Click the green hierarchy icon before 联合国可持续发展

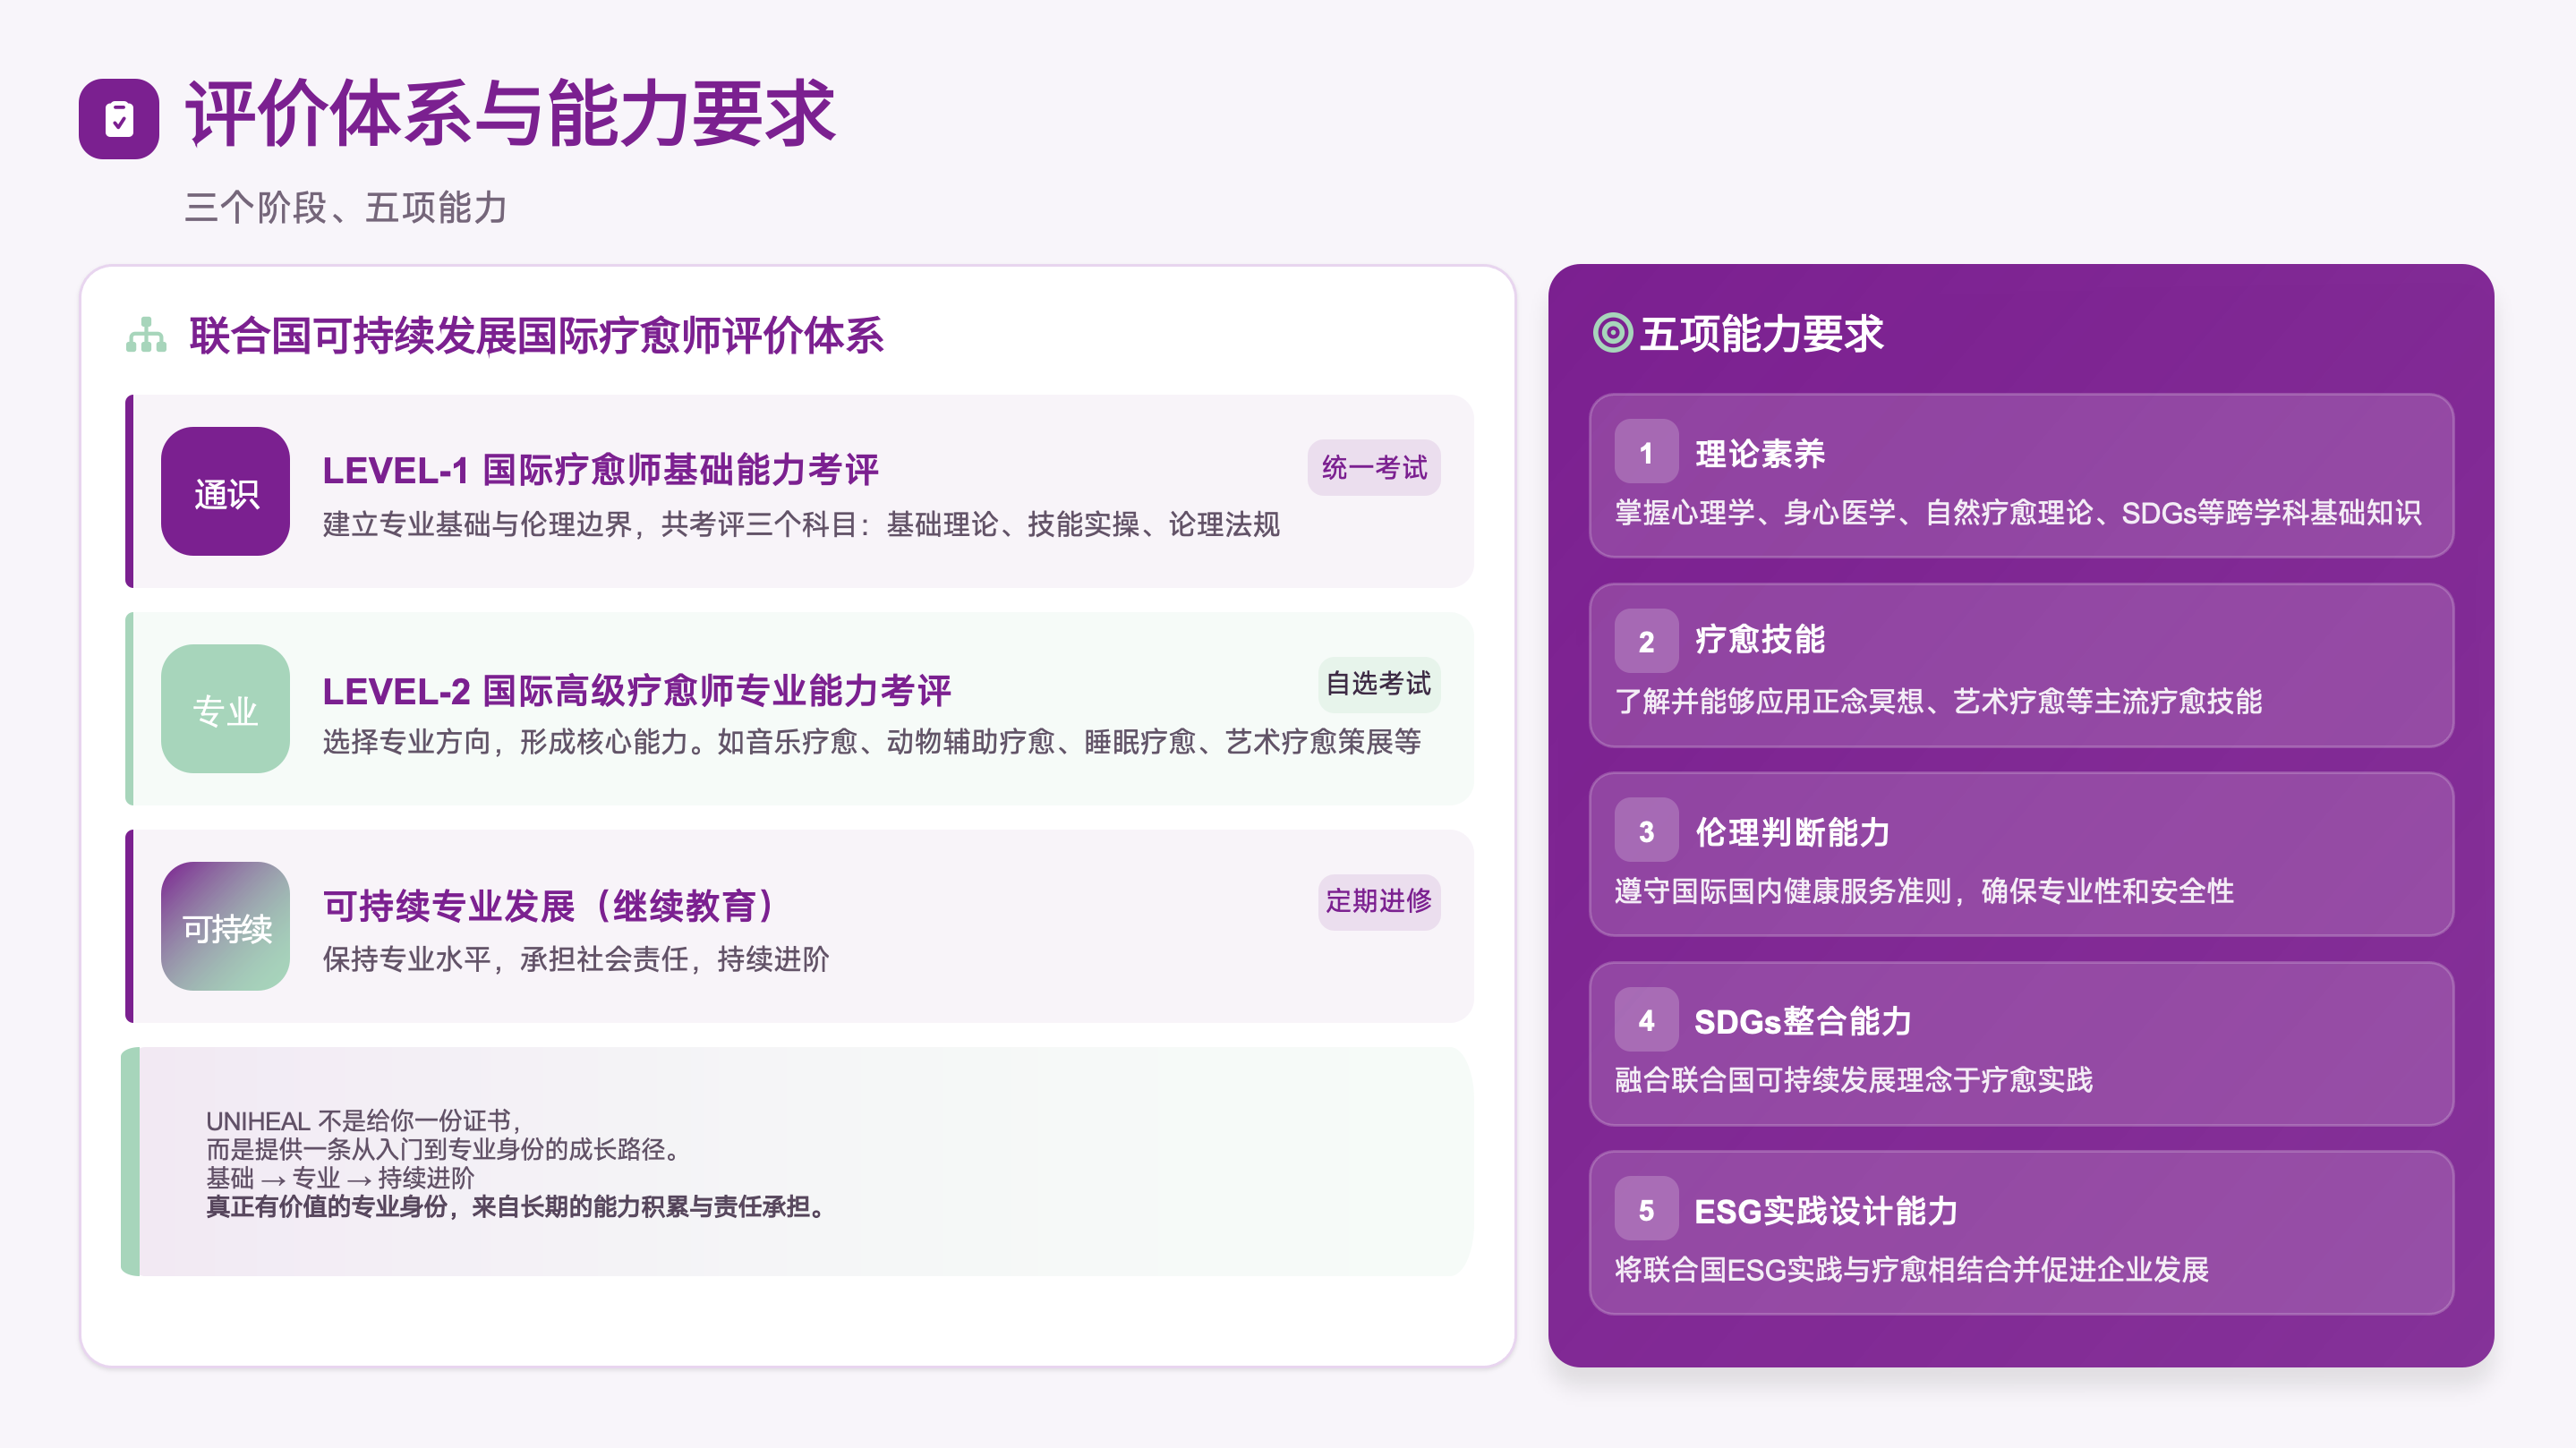(x=147, y=336)
